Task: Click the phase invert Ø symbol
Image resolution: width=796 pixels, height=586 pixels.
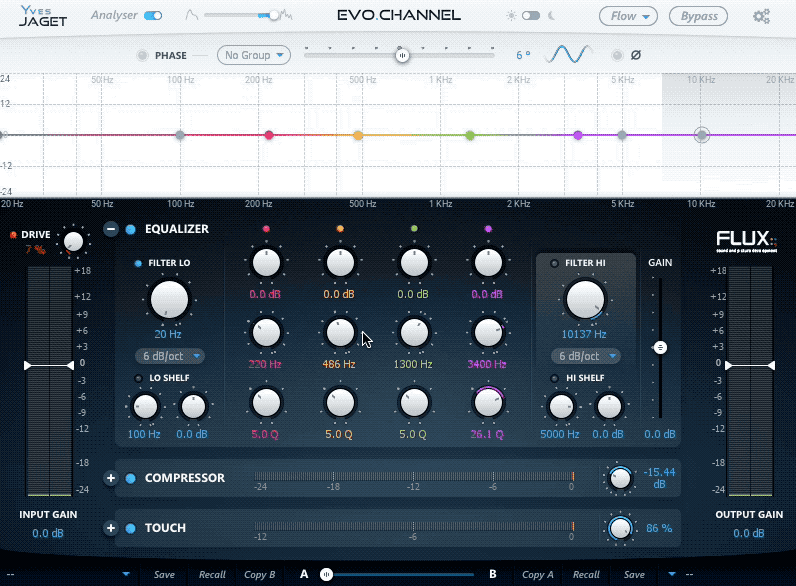Action: (x=636, y=55)
